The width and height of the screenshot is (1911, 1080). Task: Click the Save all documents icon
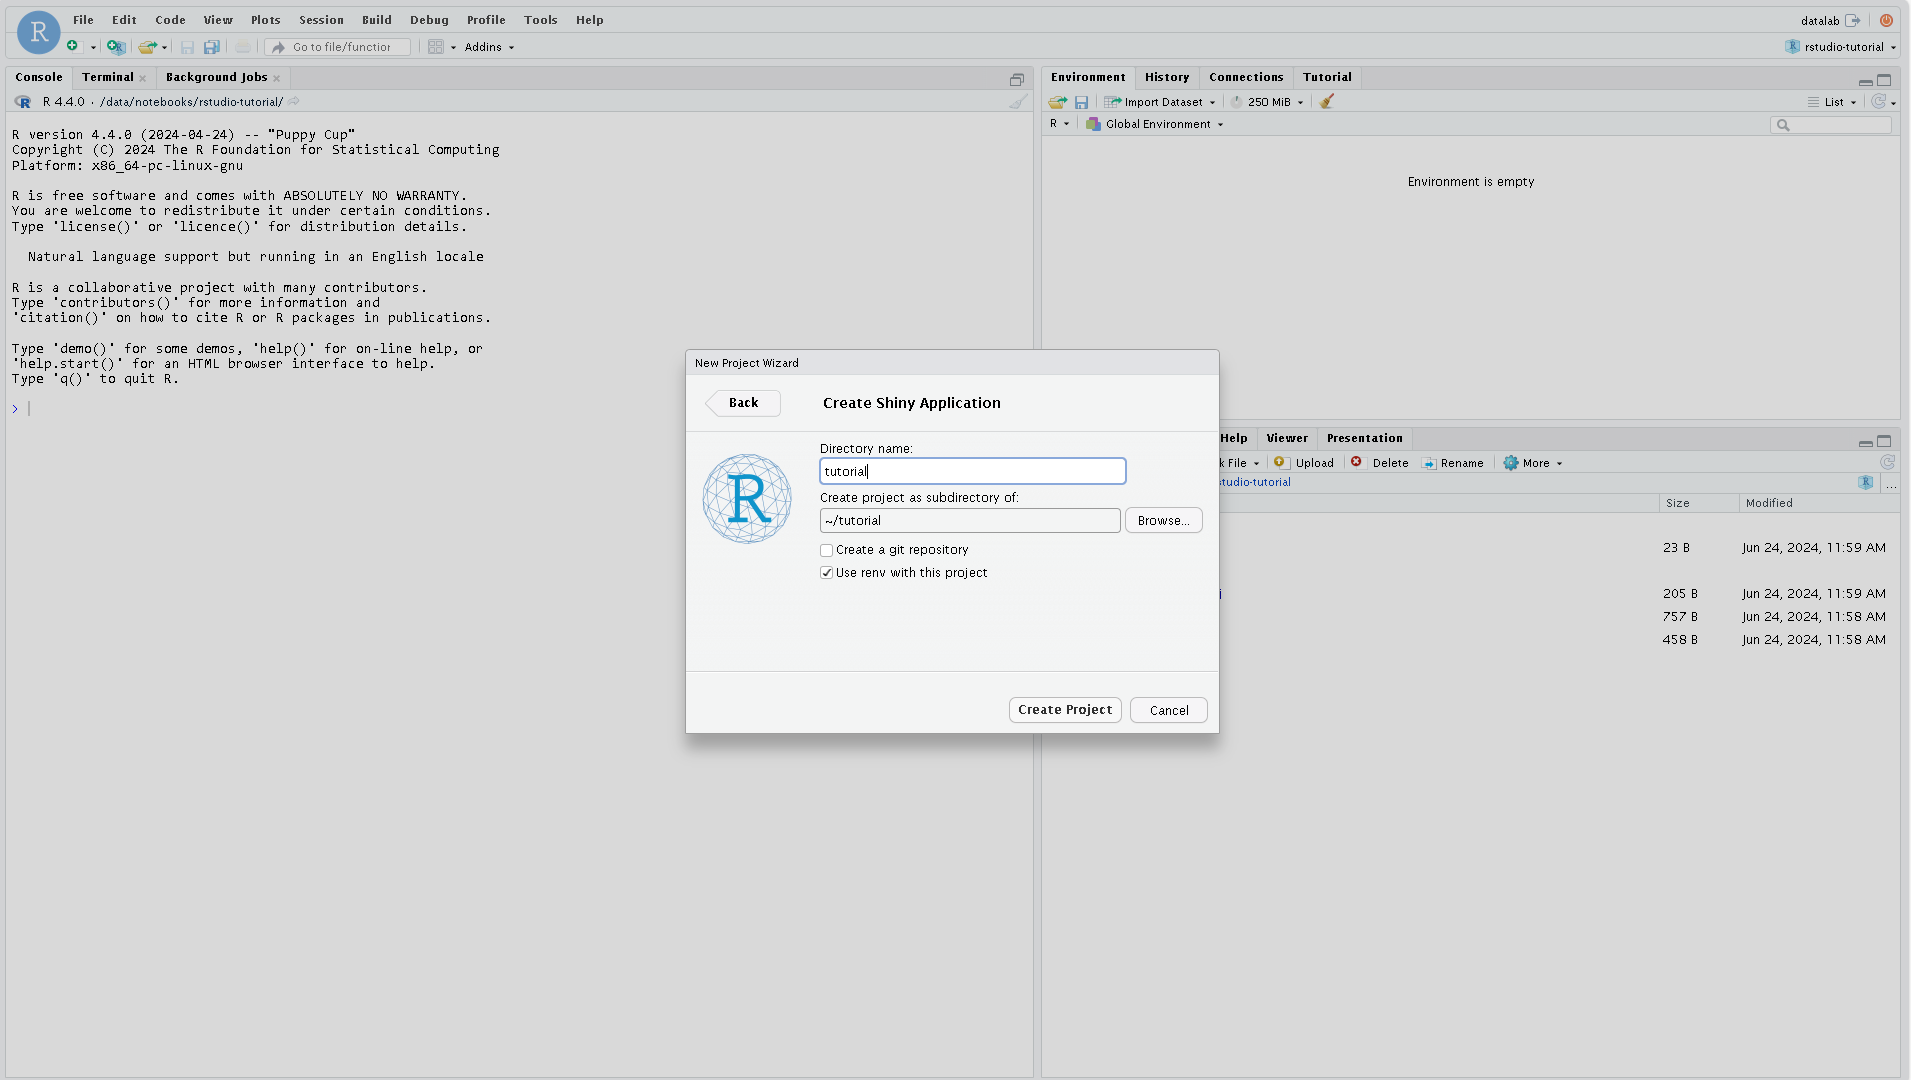tap(212, 47)
